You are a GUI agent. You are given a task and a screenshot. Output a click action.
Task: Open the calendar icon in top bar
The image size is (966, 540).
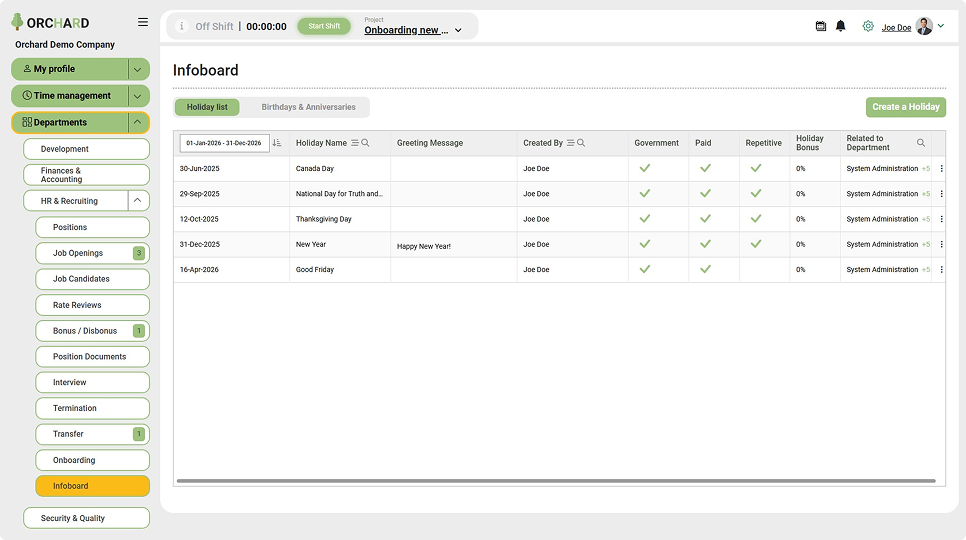821,26
